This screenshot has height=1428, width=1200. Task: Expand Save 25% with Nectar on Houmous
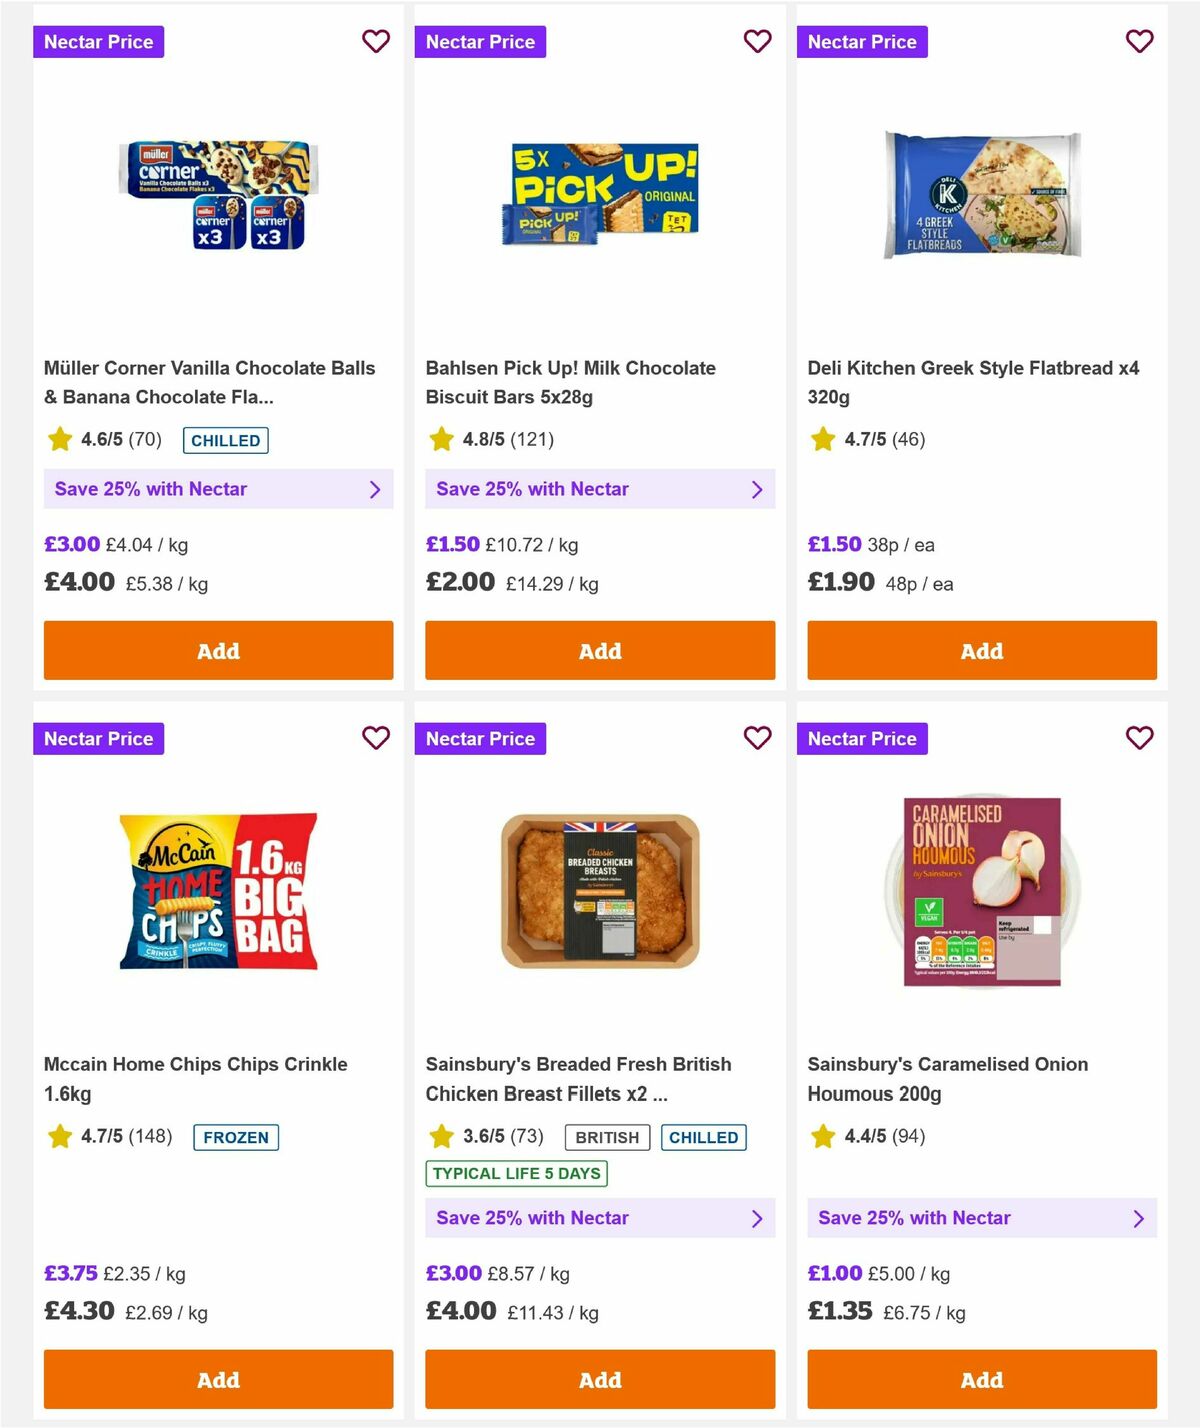(x=1139, y=1218)
